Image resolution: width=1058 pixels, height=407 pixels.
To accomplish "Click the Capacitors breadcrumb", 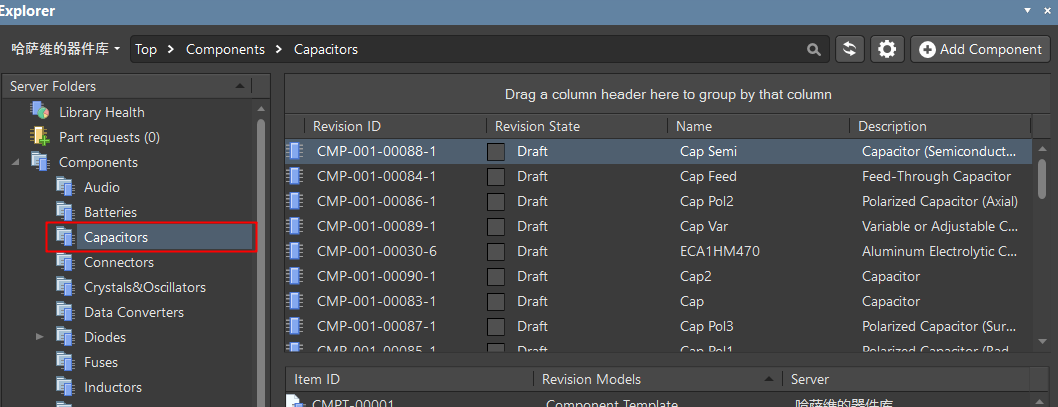I will (326, 49).
